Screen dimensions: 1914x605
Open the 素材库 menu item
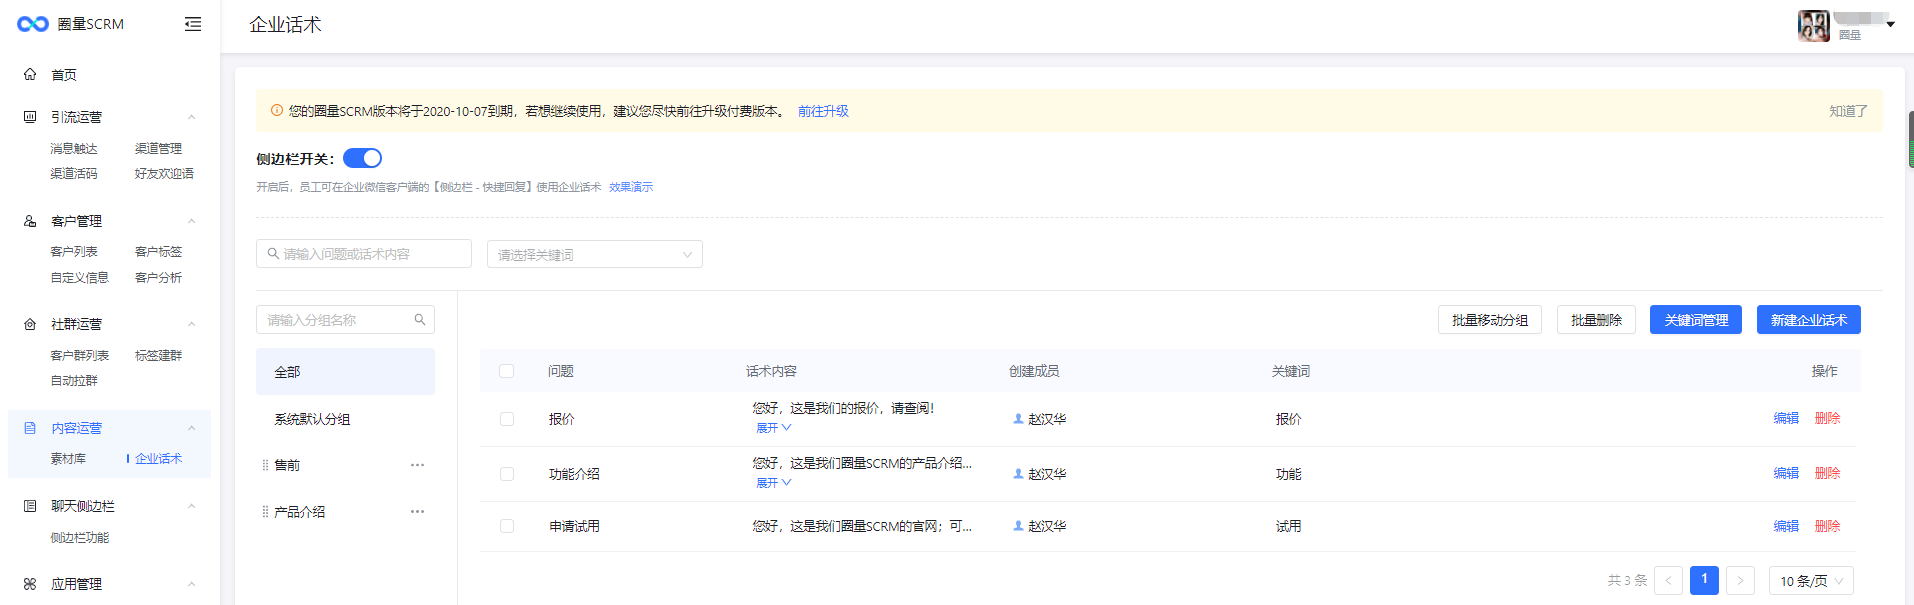[68, 459]
